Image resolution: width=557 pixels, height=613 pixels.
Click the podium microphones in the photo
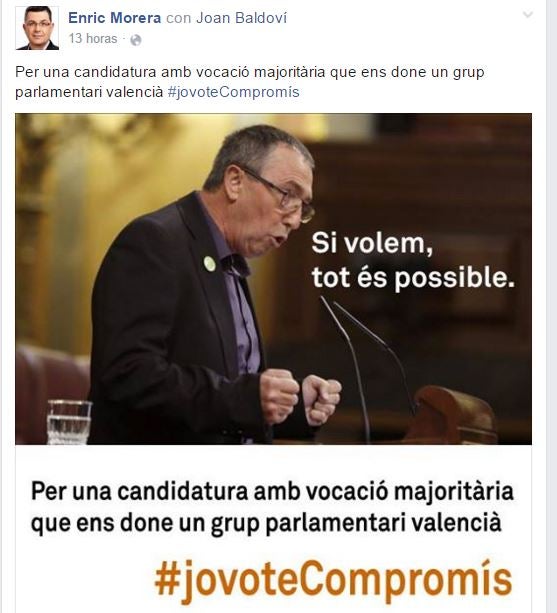tap(367, 367)
